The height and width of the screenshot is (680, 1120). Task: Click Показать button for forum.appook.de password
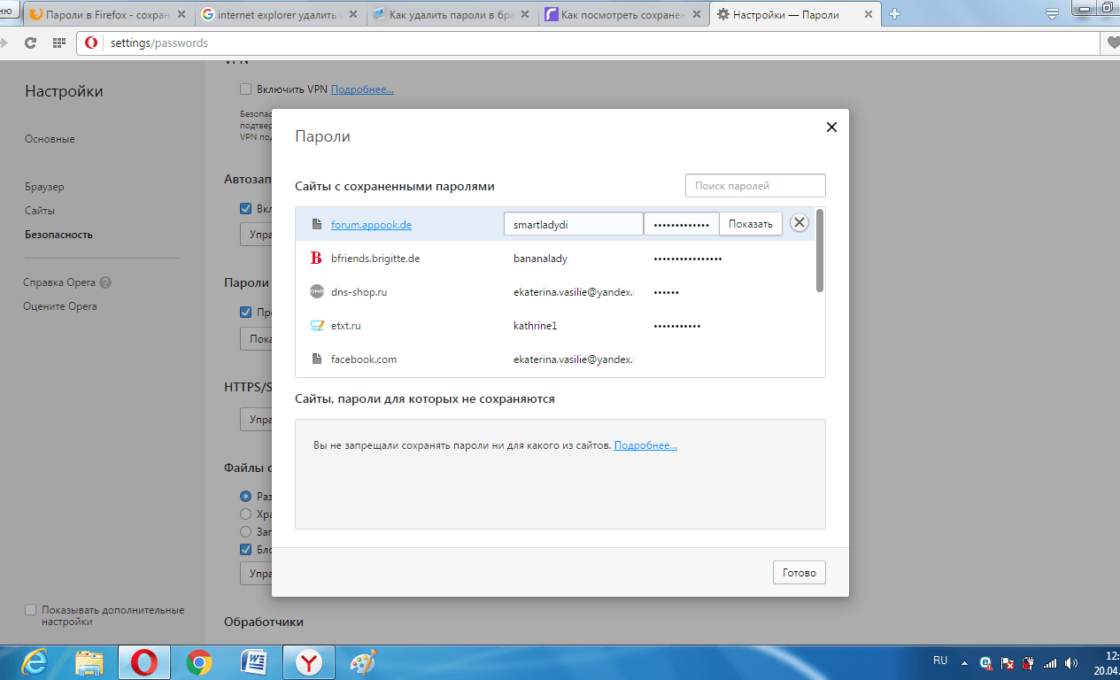[750, 224]
